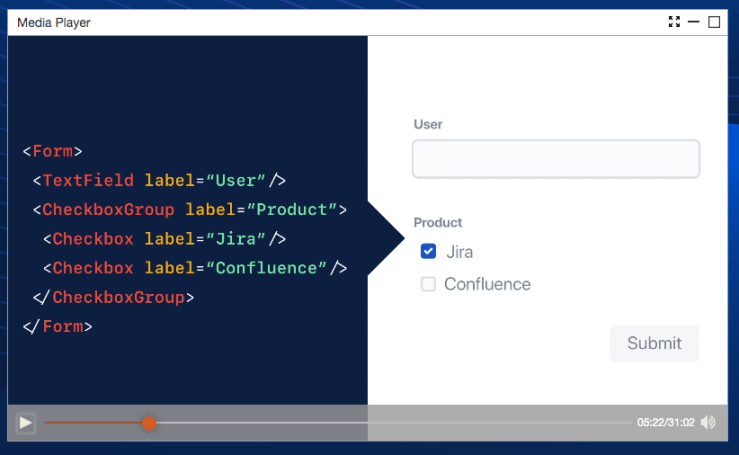Click the CheckboxGroup label="Product" code line

[x=189, y=210]
